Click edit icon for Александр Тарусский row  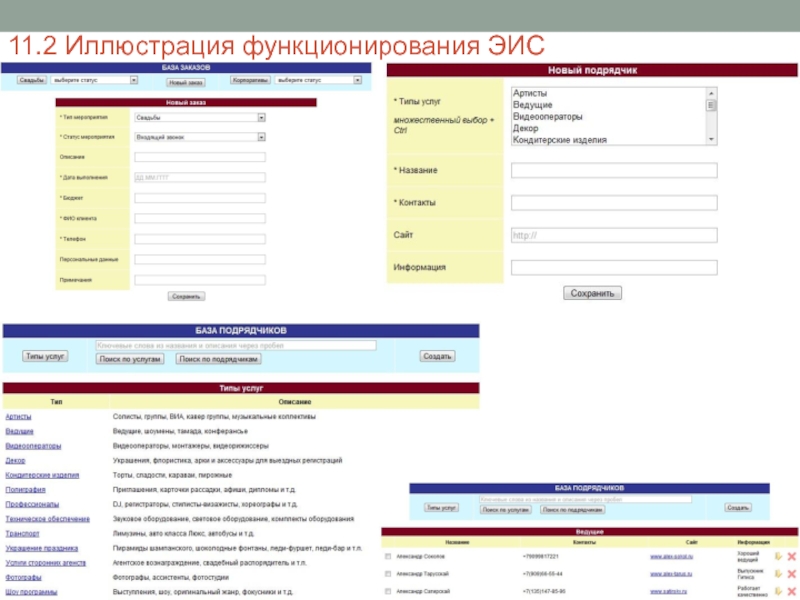778,574
